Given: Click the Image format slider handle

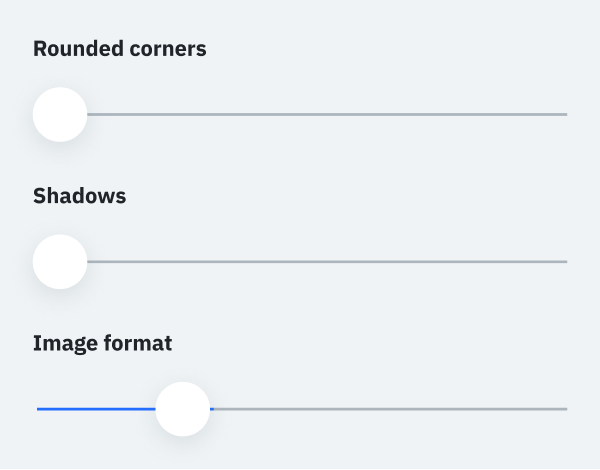Looking at the screenshot, I should coord(183,409).
